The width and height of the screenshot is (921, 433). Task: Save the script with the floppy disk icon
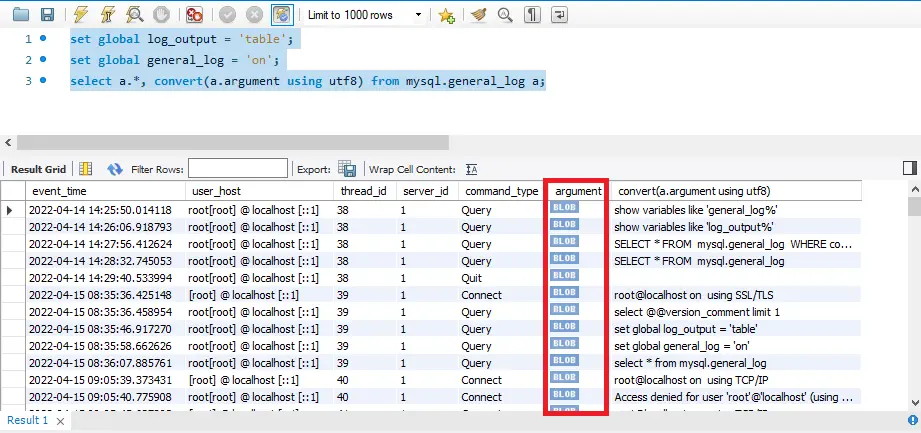pos(48,15)
